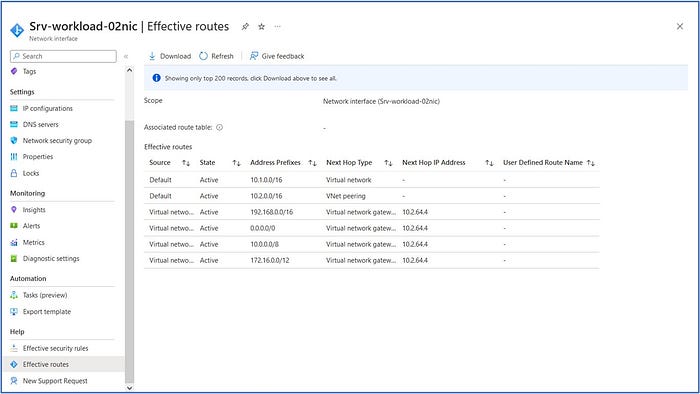Image resolution: width=700 pixels, height=394 pixels.
Task: Sort by Address Prefixes column arrows
Action: pos(312,163)
